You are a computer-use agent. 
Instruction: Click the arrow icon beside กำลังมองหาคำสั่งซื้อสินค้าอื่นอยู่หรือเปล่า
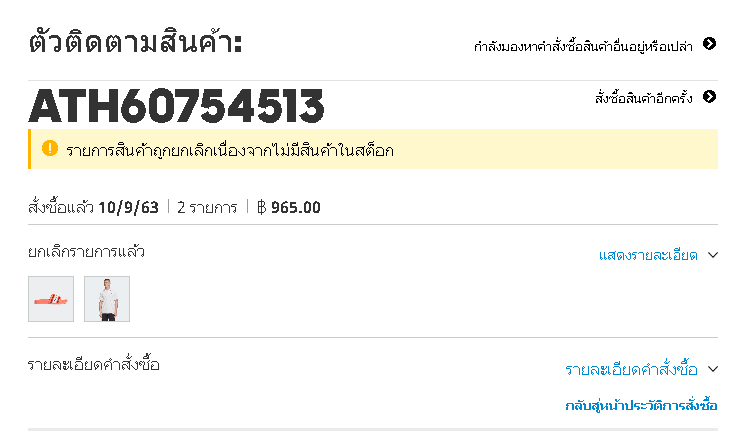(710, 44)
